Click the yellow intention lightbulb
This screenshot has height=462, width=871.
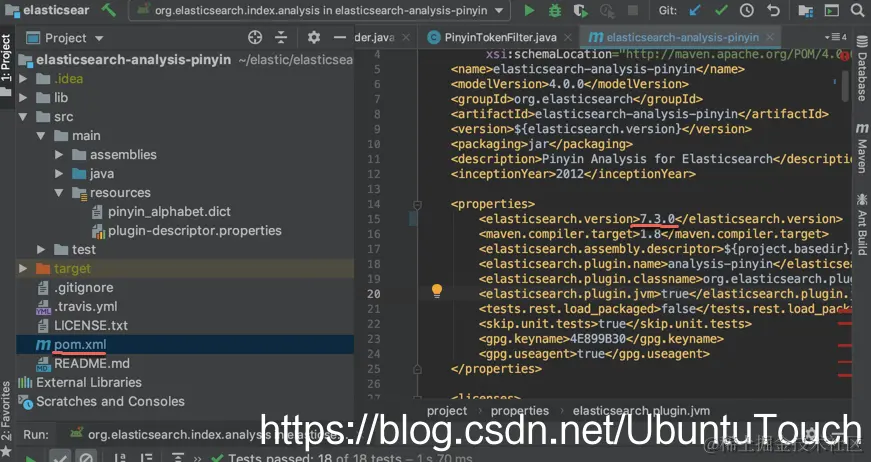(x=437, y=290)
